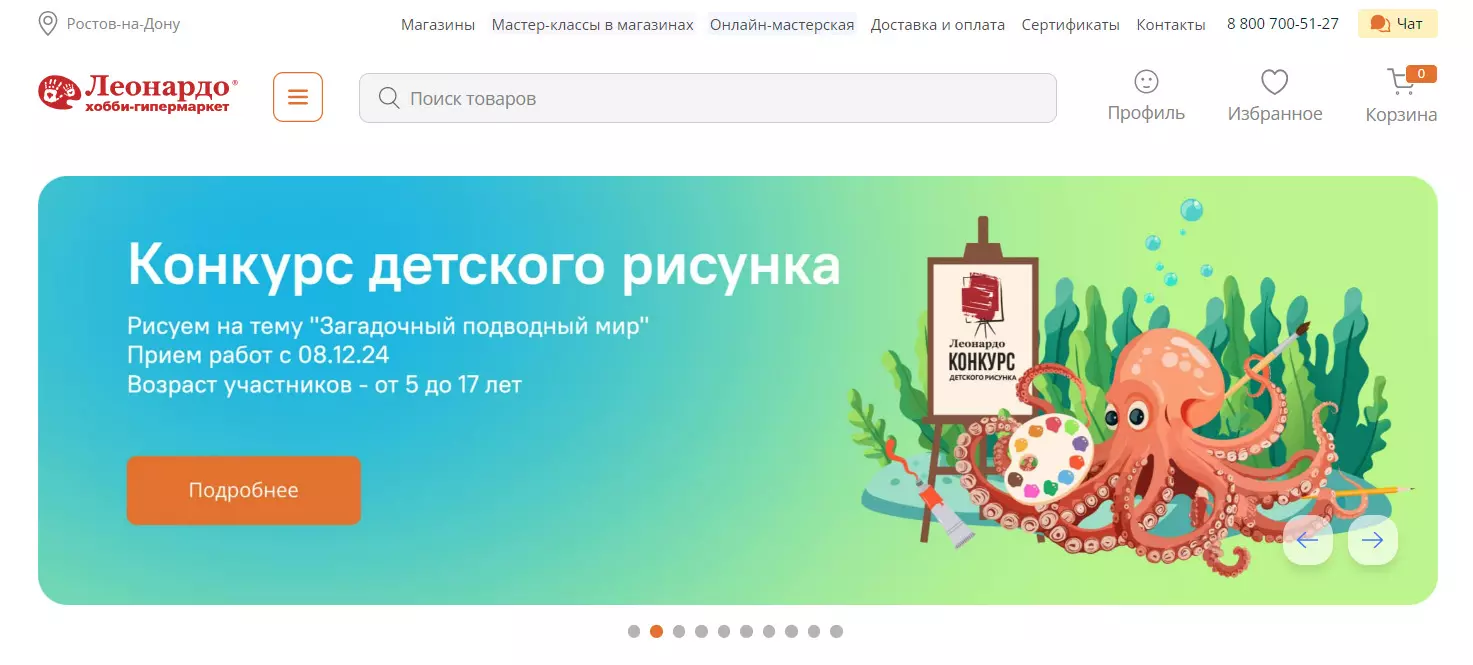Call the 8 800 700-51-27 phone link

[1283, 24]
